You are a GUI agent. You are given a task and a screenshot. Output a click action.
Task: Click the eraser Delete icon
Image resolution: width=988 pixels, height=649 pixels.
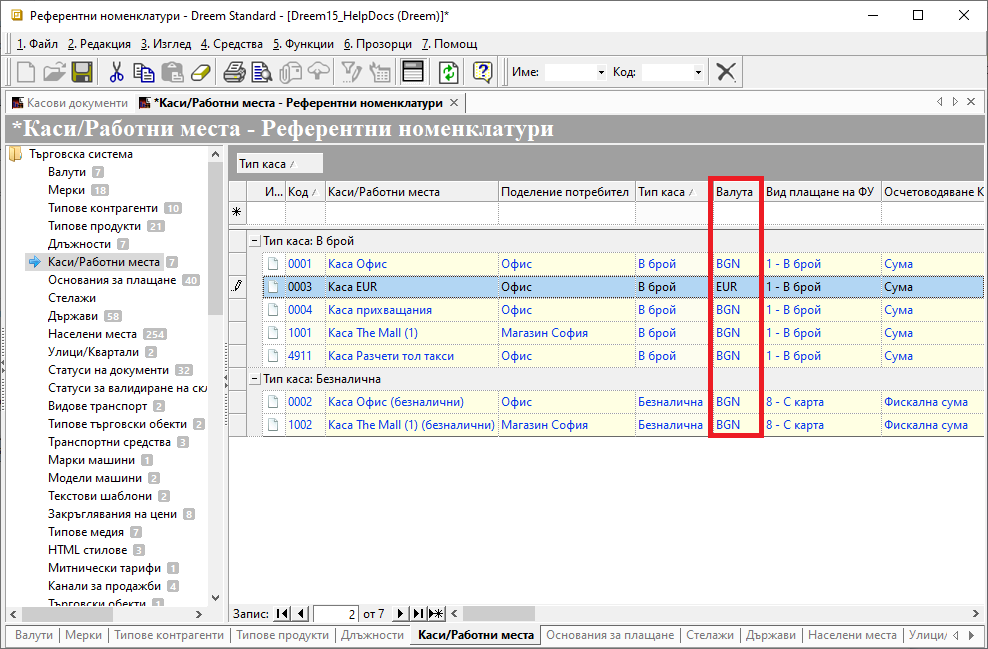201,72
